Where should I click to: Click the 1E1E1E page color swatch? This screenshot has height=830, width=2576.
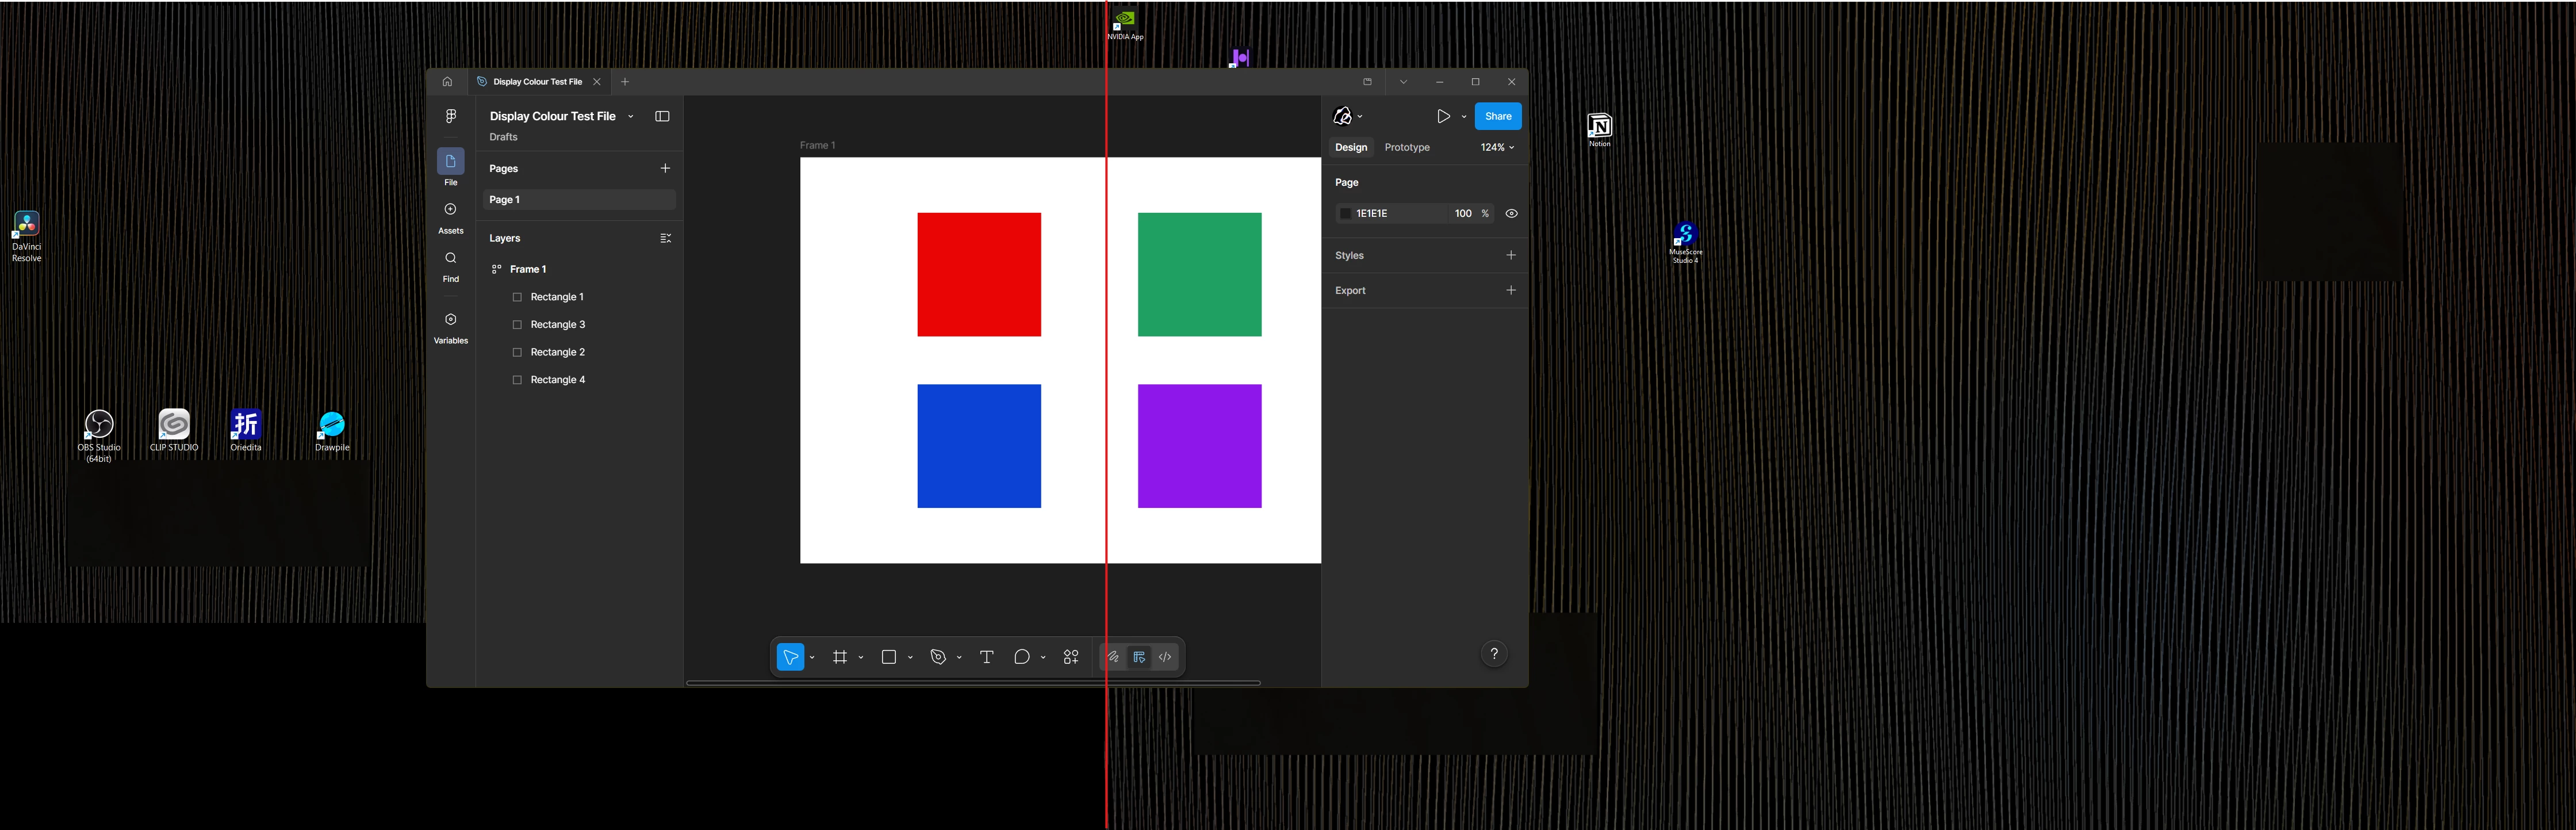(x=1345, y=213)
